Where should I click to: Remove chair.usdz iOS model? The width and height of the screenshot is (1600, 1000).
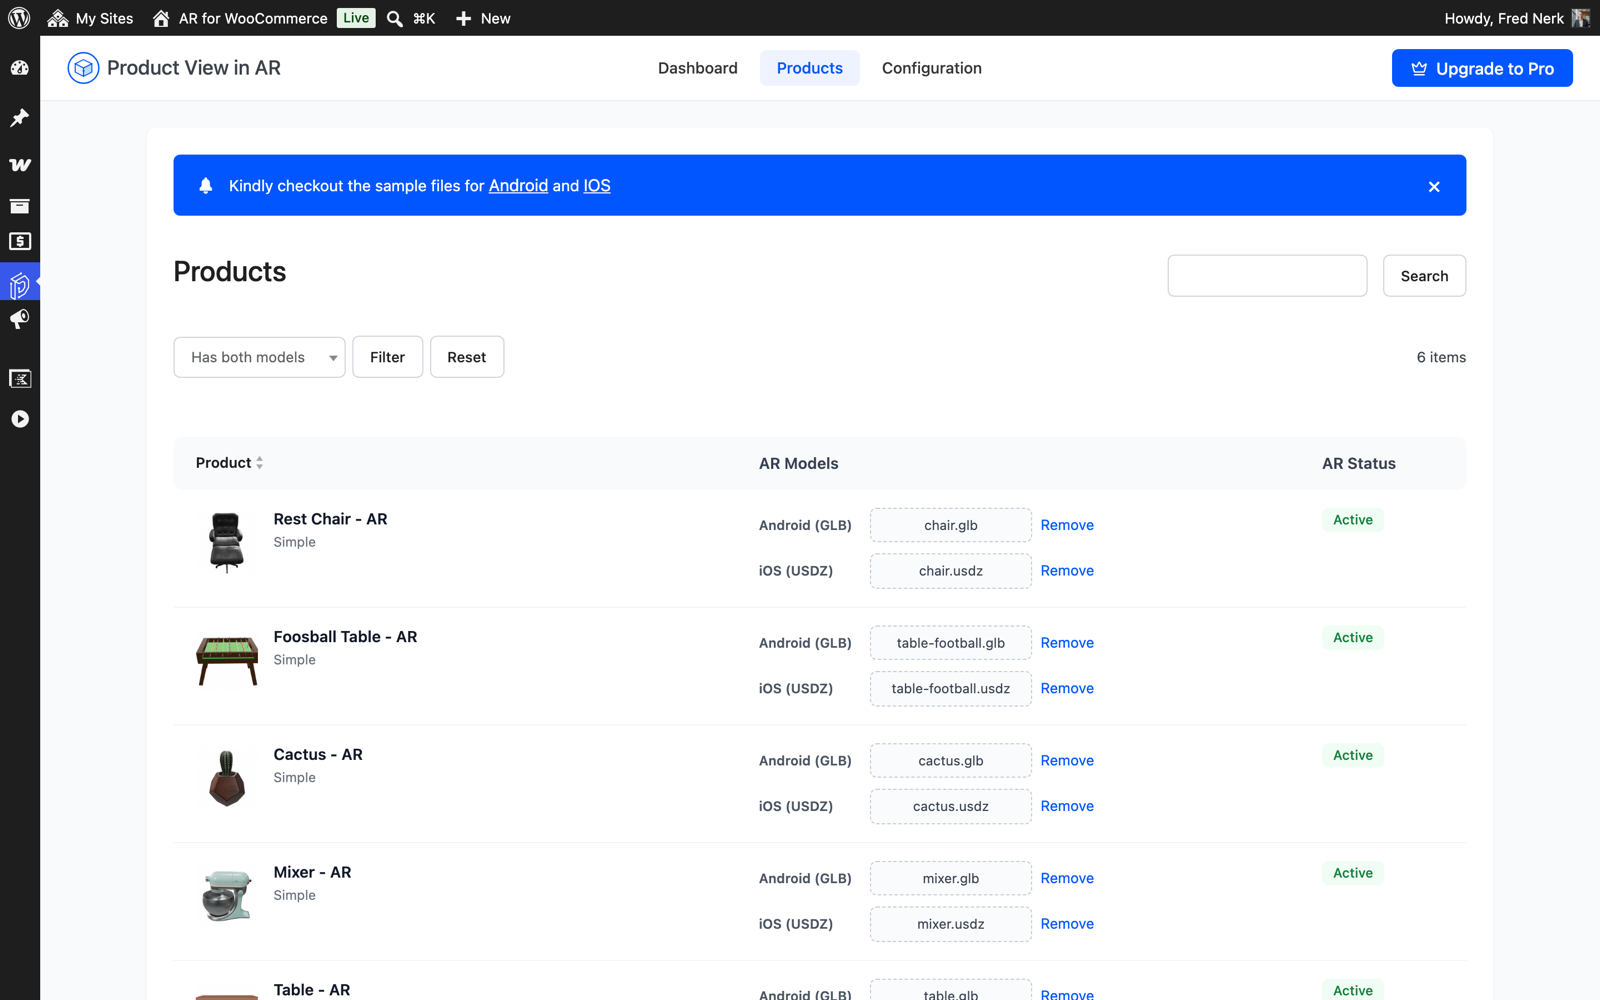click(x=1067, y=571)
